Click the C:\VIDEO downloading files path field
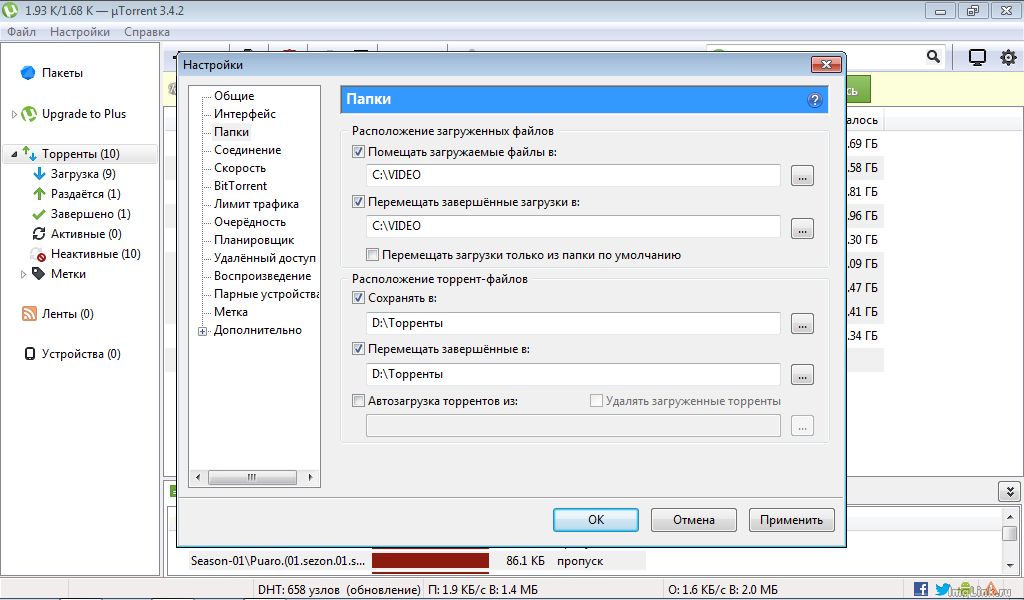Screen dimensions: 1024x600 point(573,175)
